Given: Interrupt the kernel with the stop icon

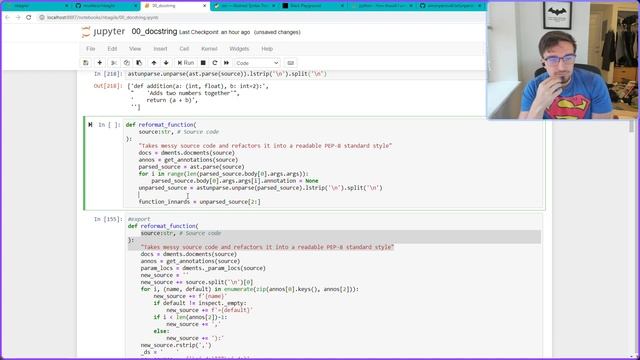Looking at the screenshot, I should pyautogui.click(x=203, y=63).
